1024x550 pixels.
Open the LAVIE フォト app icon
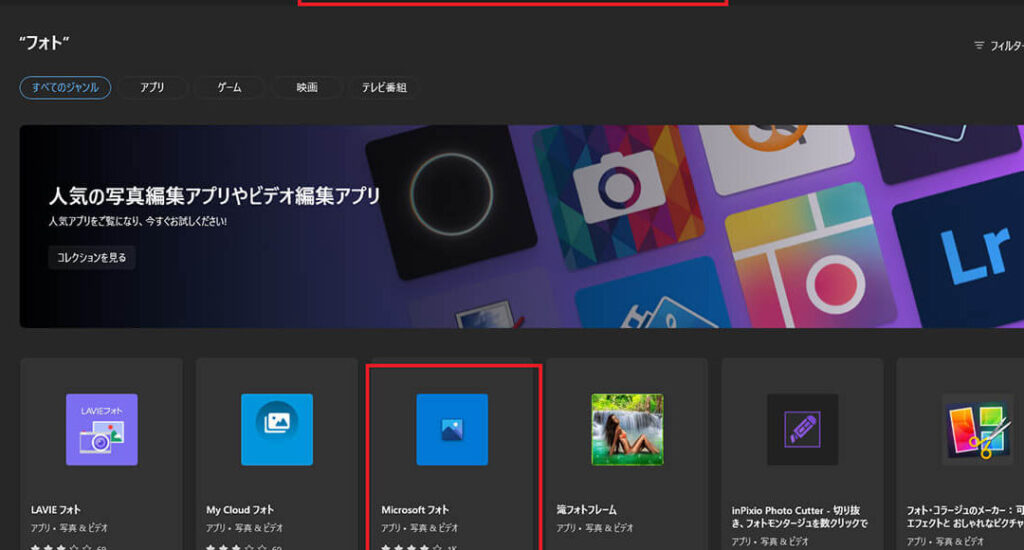[101, 429]
